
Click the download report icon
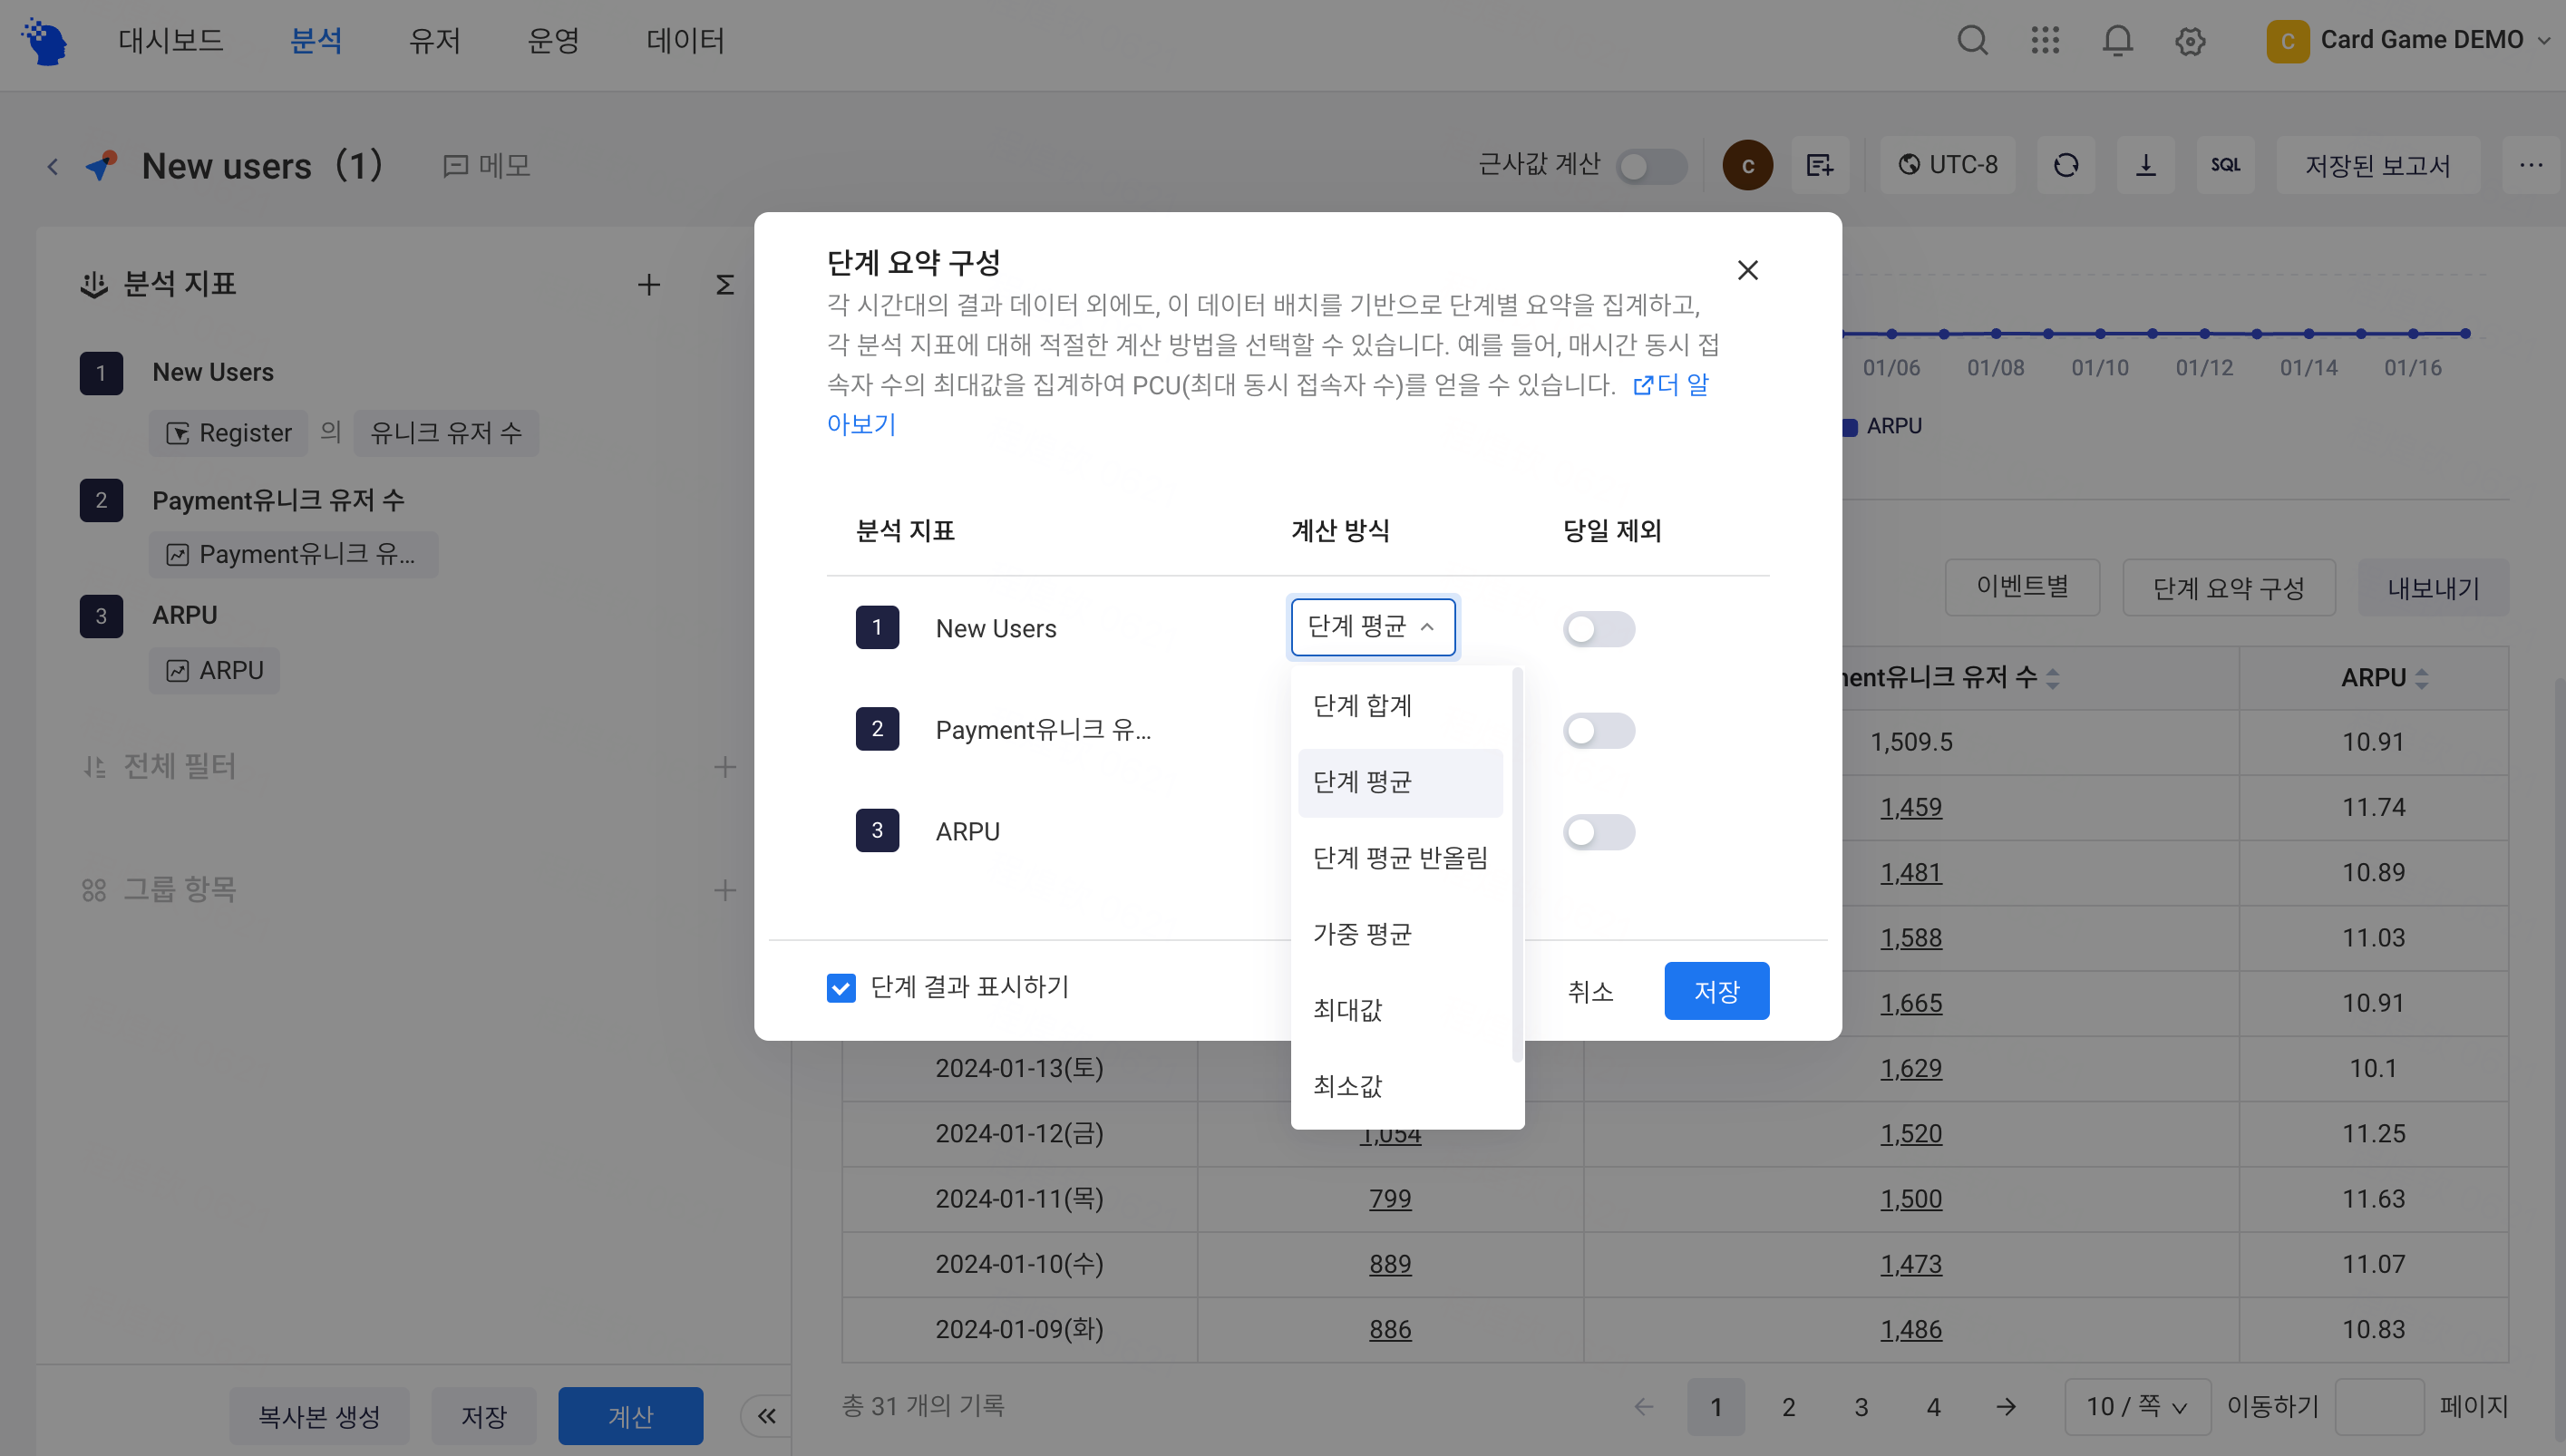pos(2146,165)
